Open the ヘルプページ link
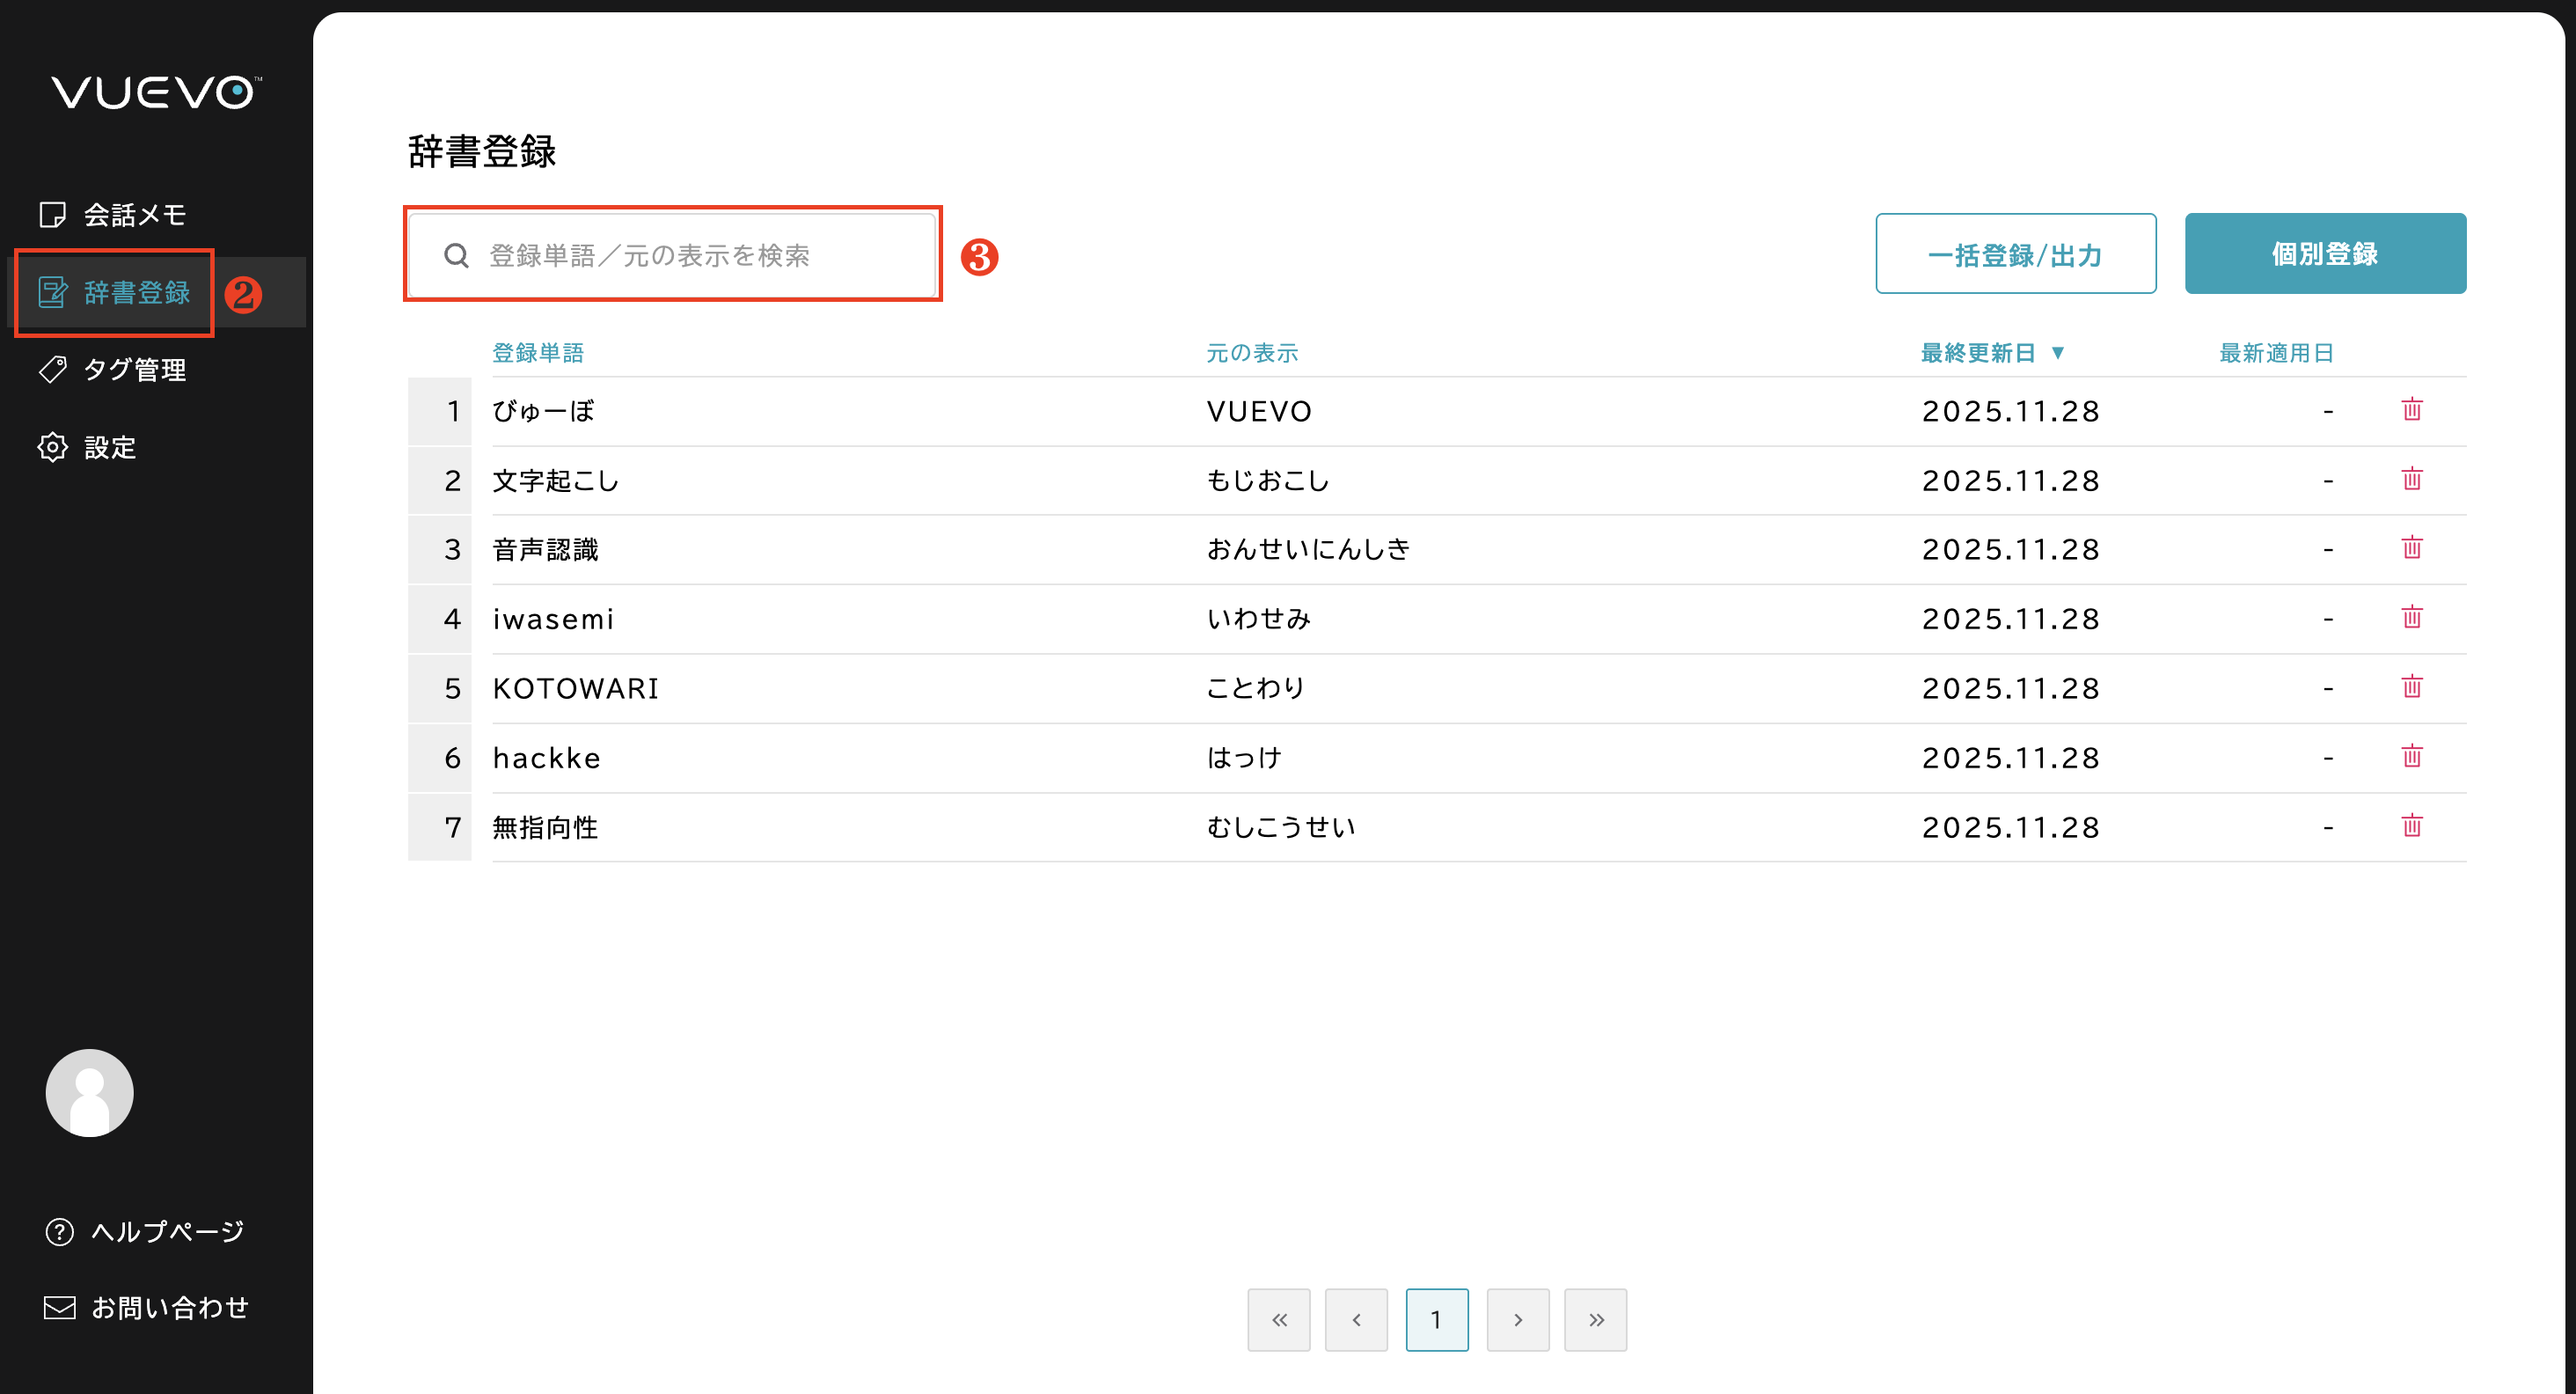This screenshot has width=2576, height=1394. coord(167,1231)
